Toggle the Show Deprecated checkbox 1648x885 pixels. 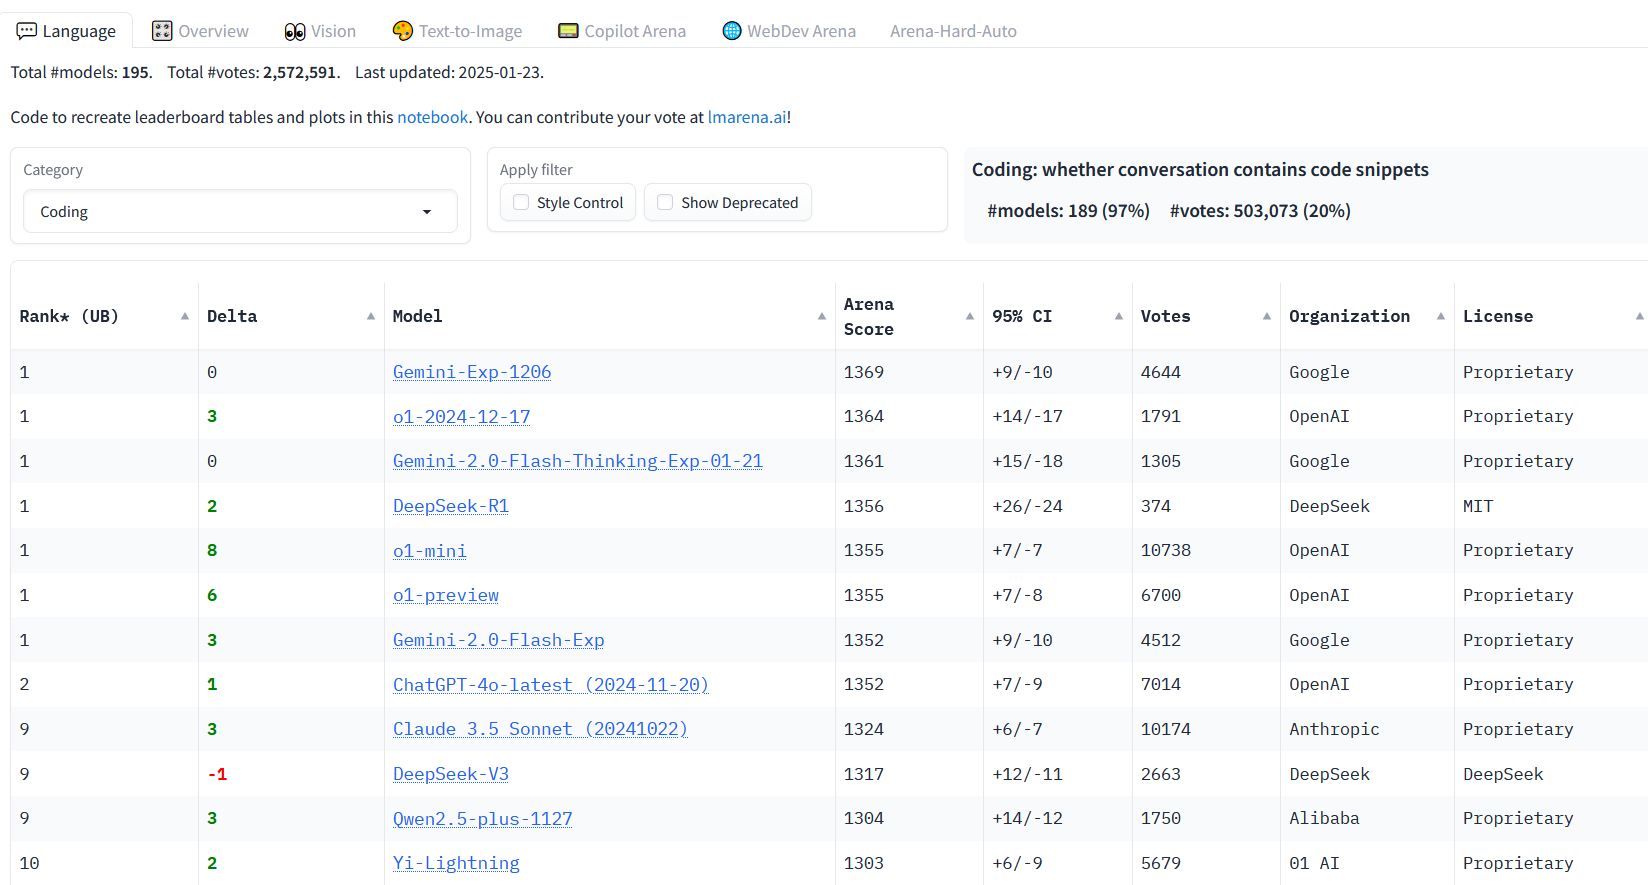pyautogui.click(x=665, y=202)
